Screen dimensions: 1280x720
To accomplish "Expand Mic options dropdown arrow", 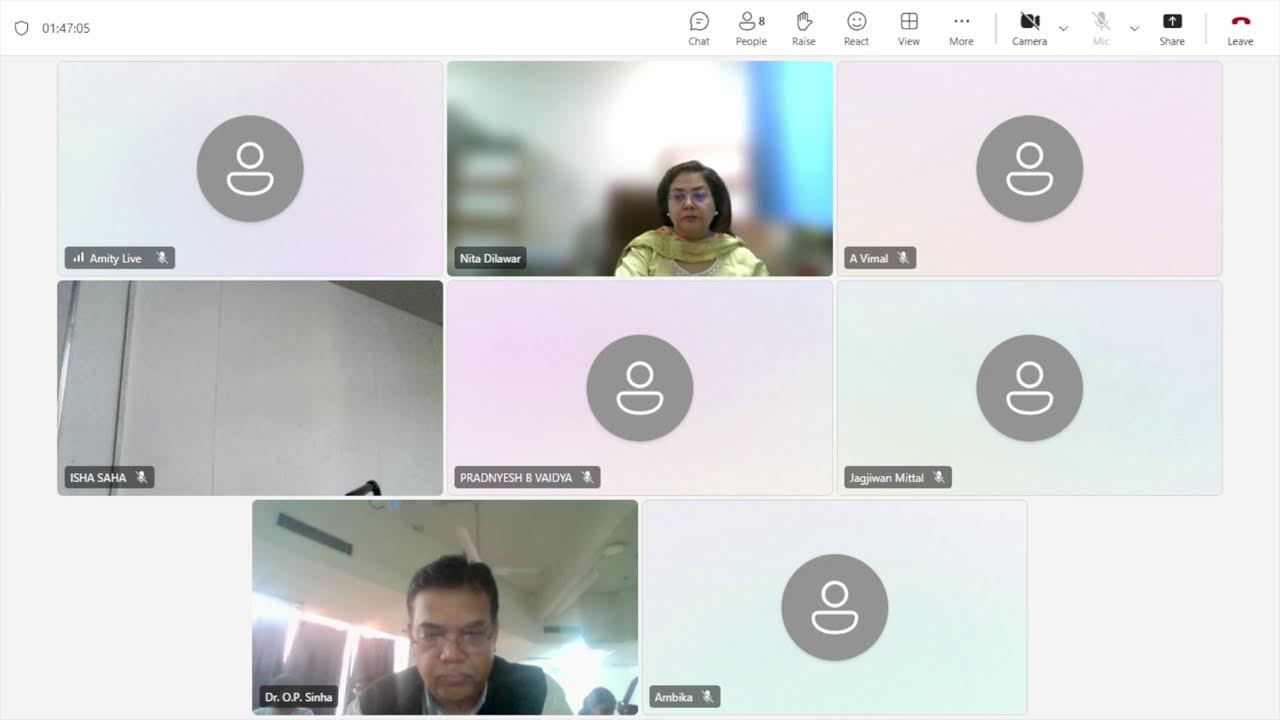I will coord(1134,28).
